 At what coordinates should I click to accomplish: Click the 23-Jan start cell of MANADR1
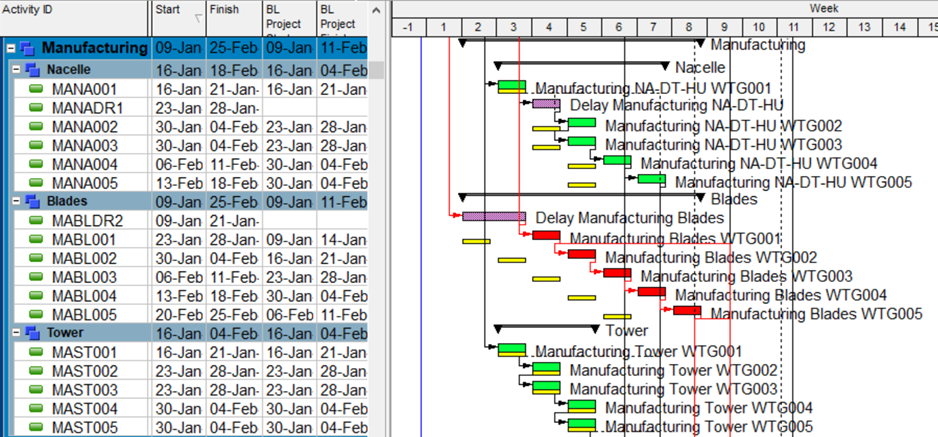[x=179, y=108]
